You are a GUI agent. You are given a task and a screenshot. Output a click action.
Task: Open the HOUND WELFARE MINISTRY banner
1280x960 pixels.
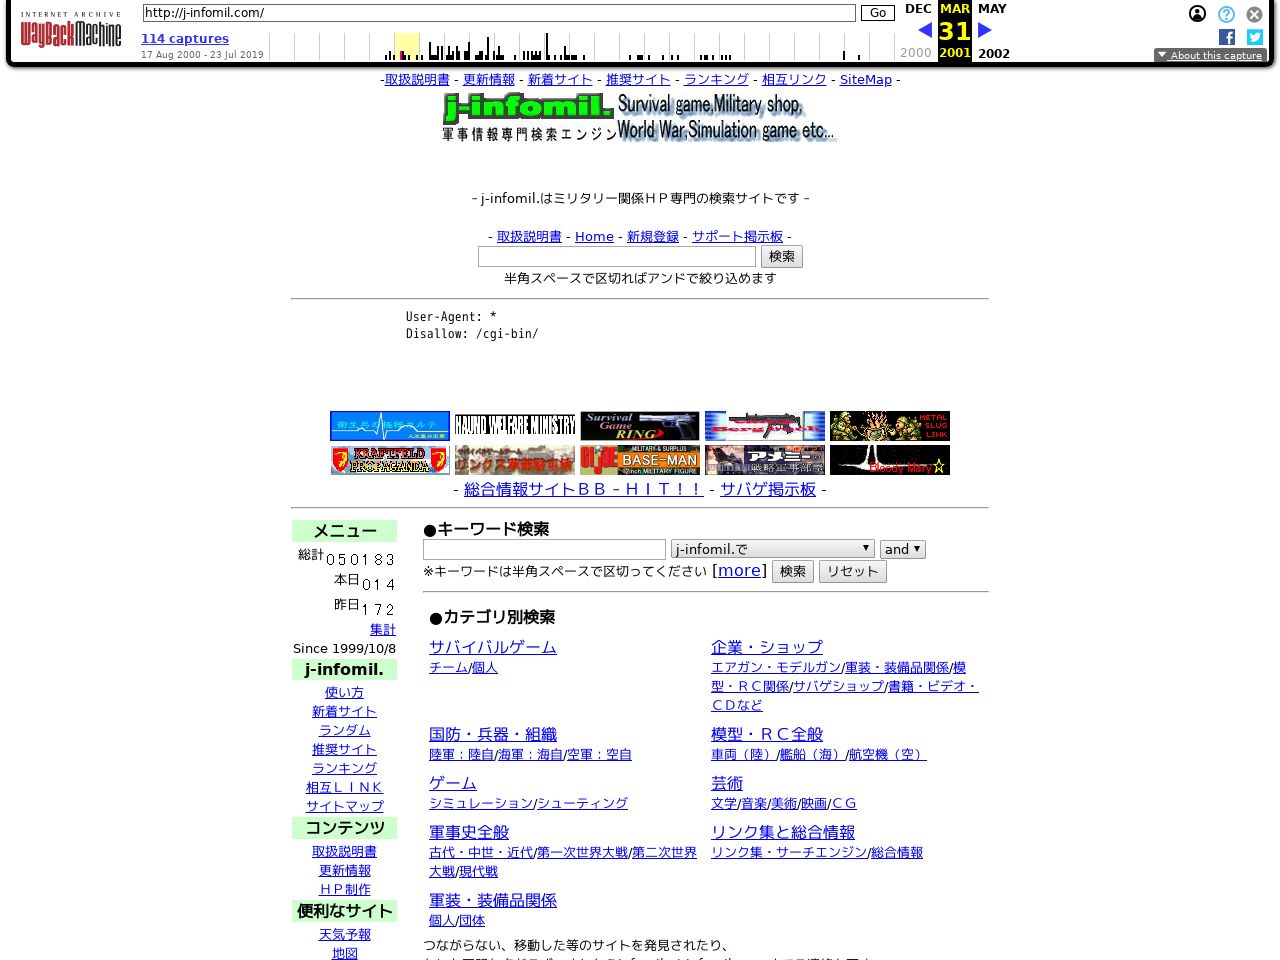514,425
